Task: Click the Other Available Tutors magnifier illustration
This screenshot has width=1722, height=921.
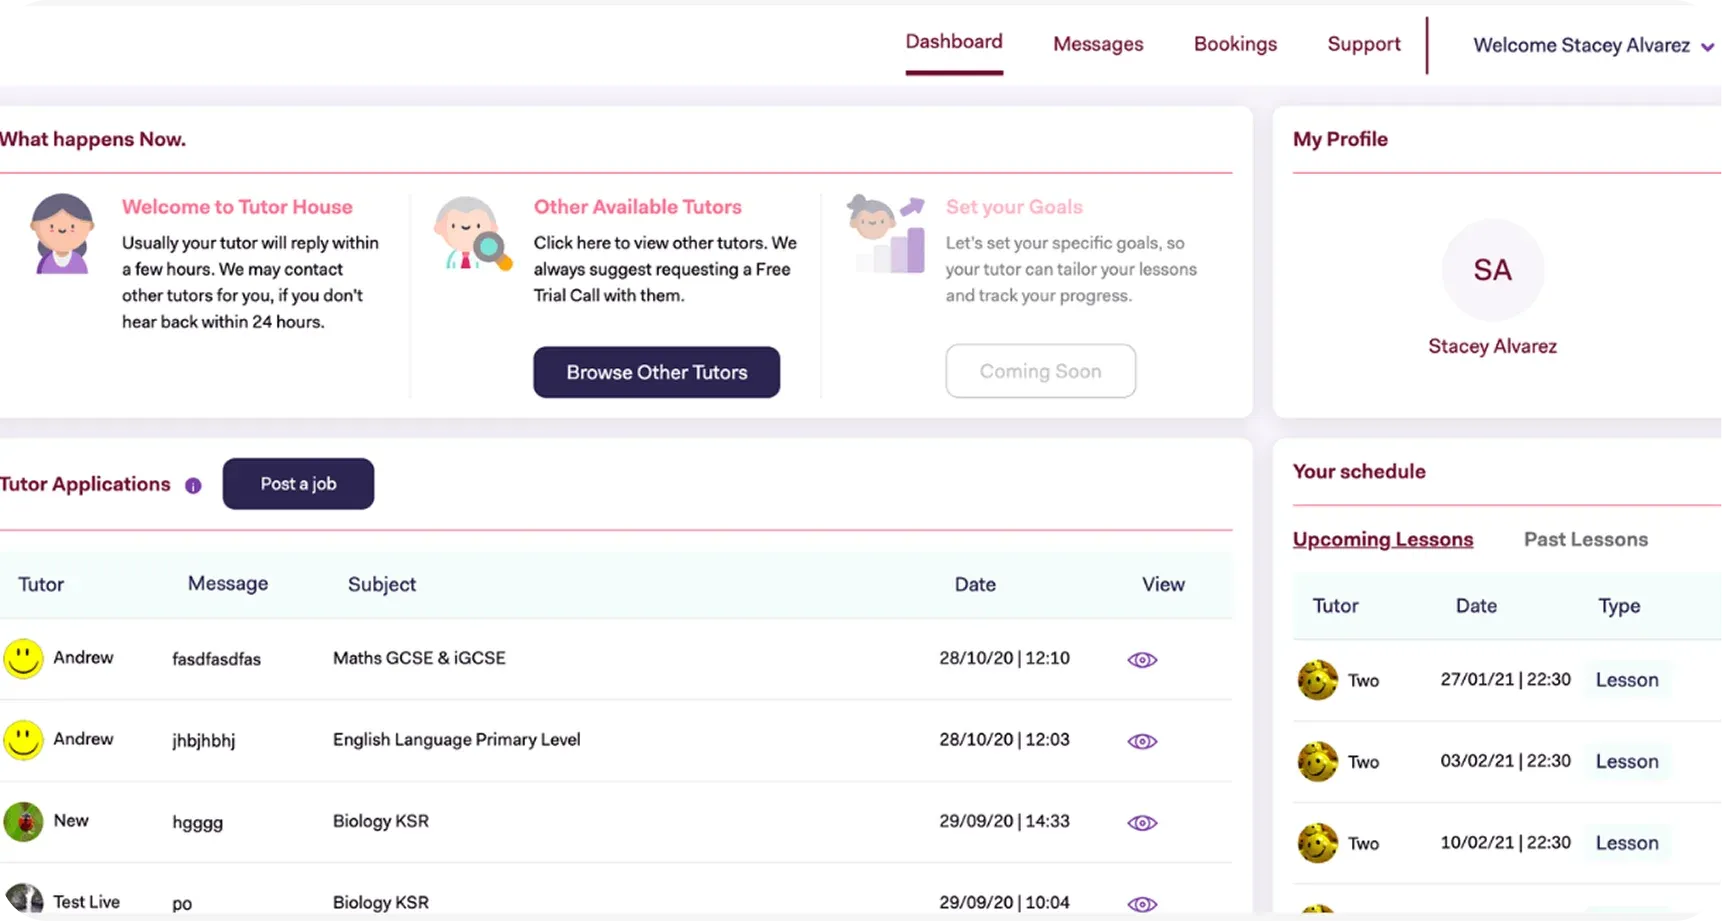Action: pos(472,234)
